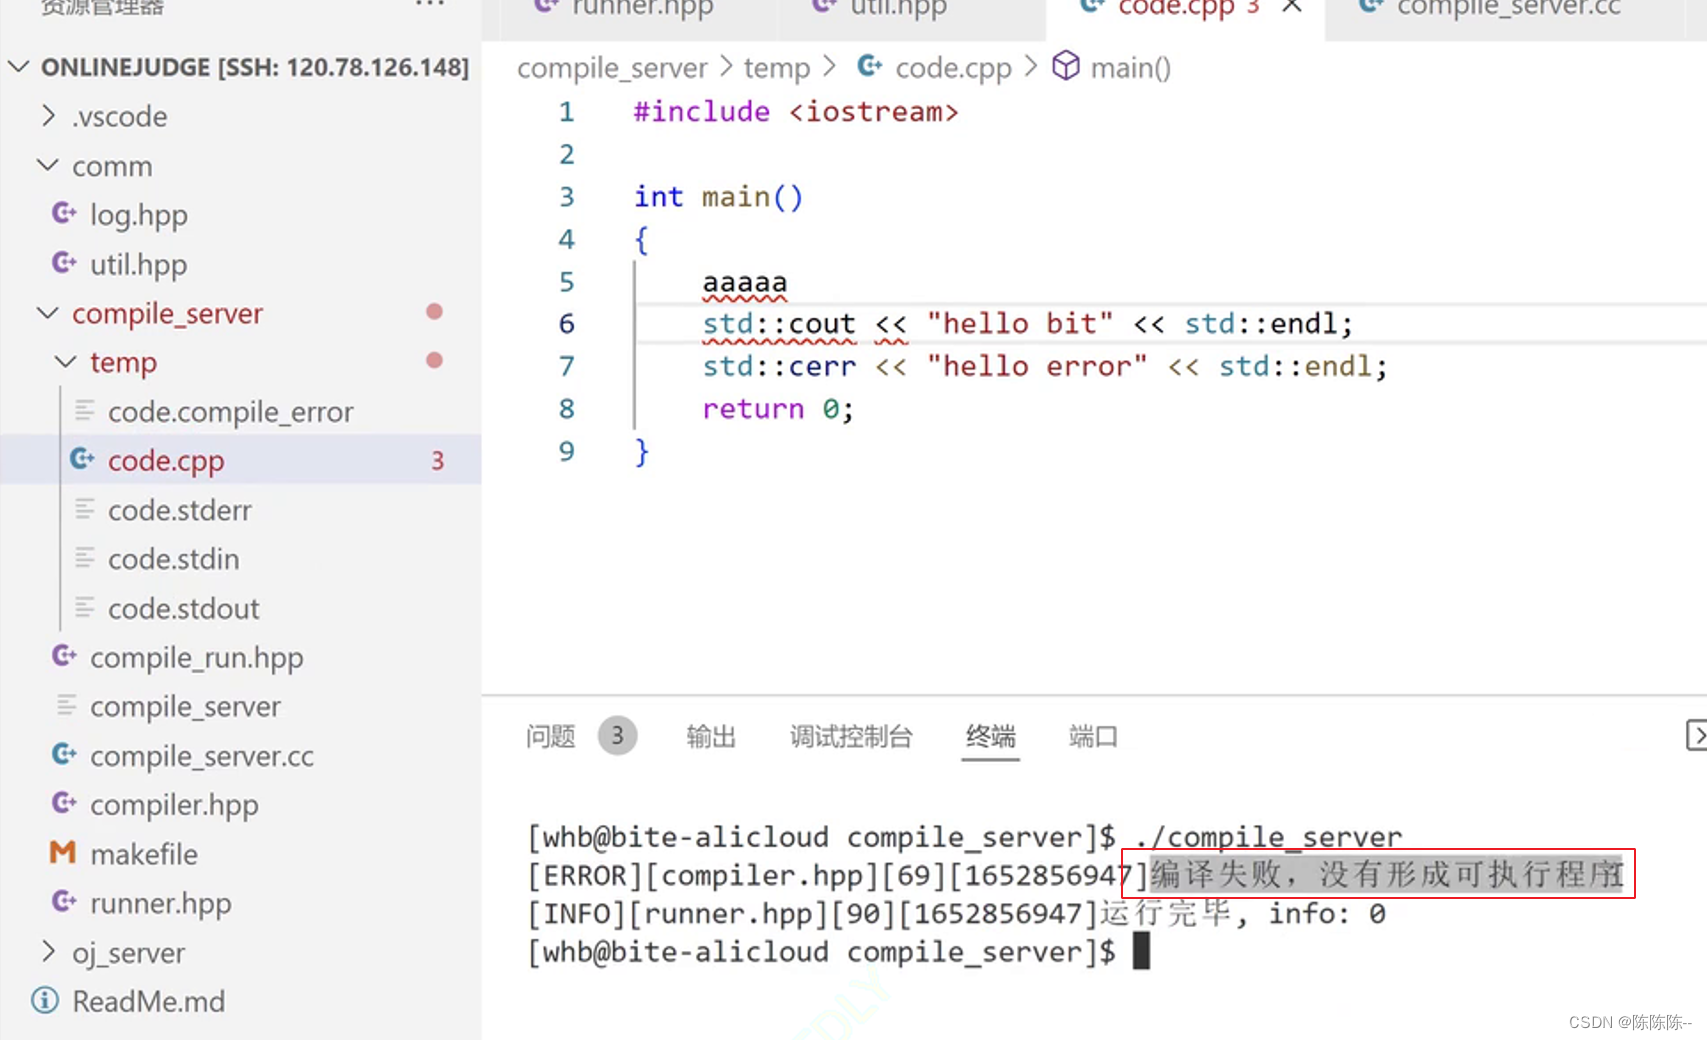Click the return 0; statement on line 8
Screen dimensions: 1707x1040
(x=778, y=409)
